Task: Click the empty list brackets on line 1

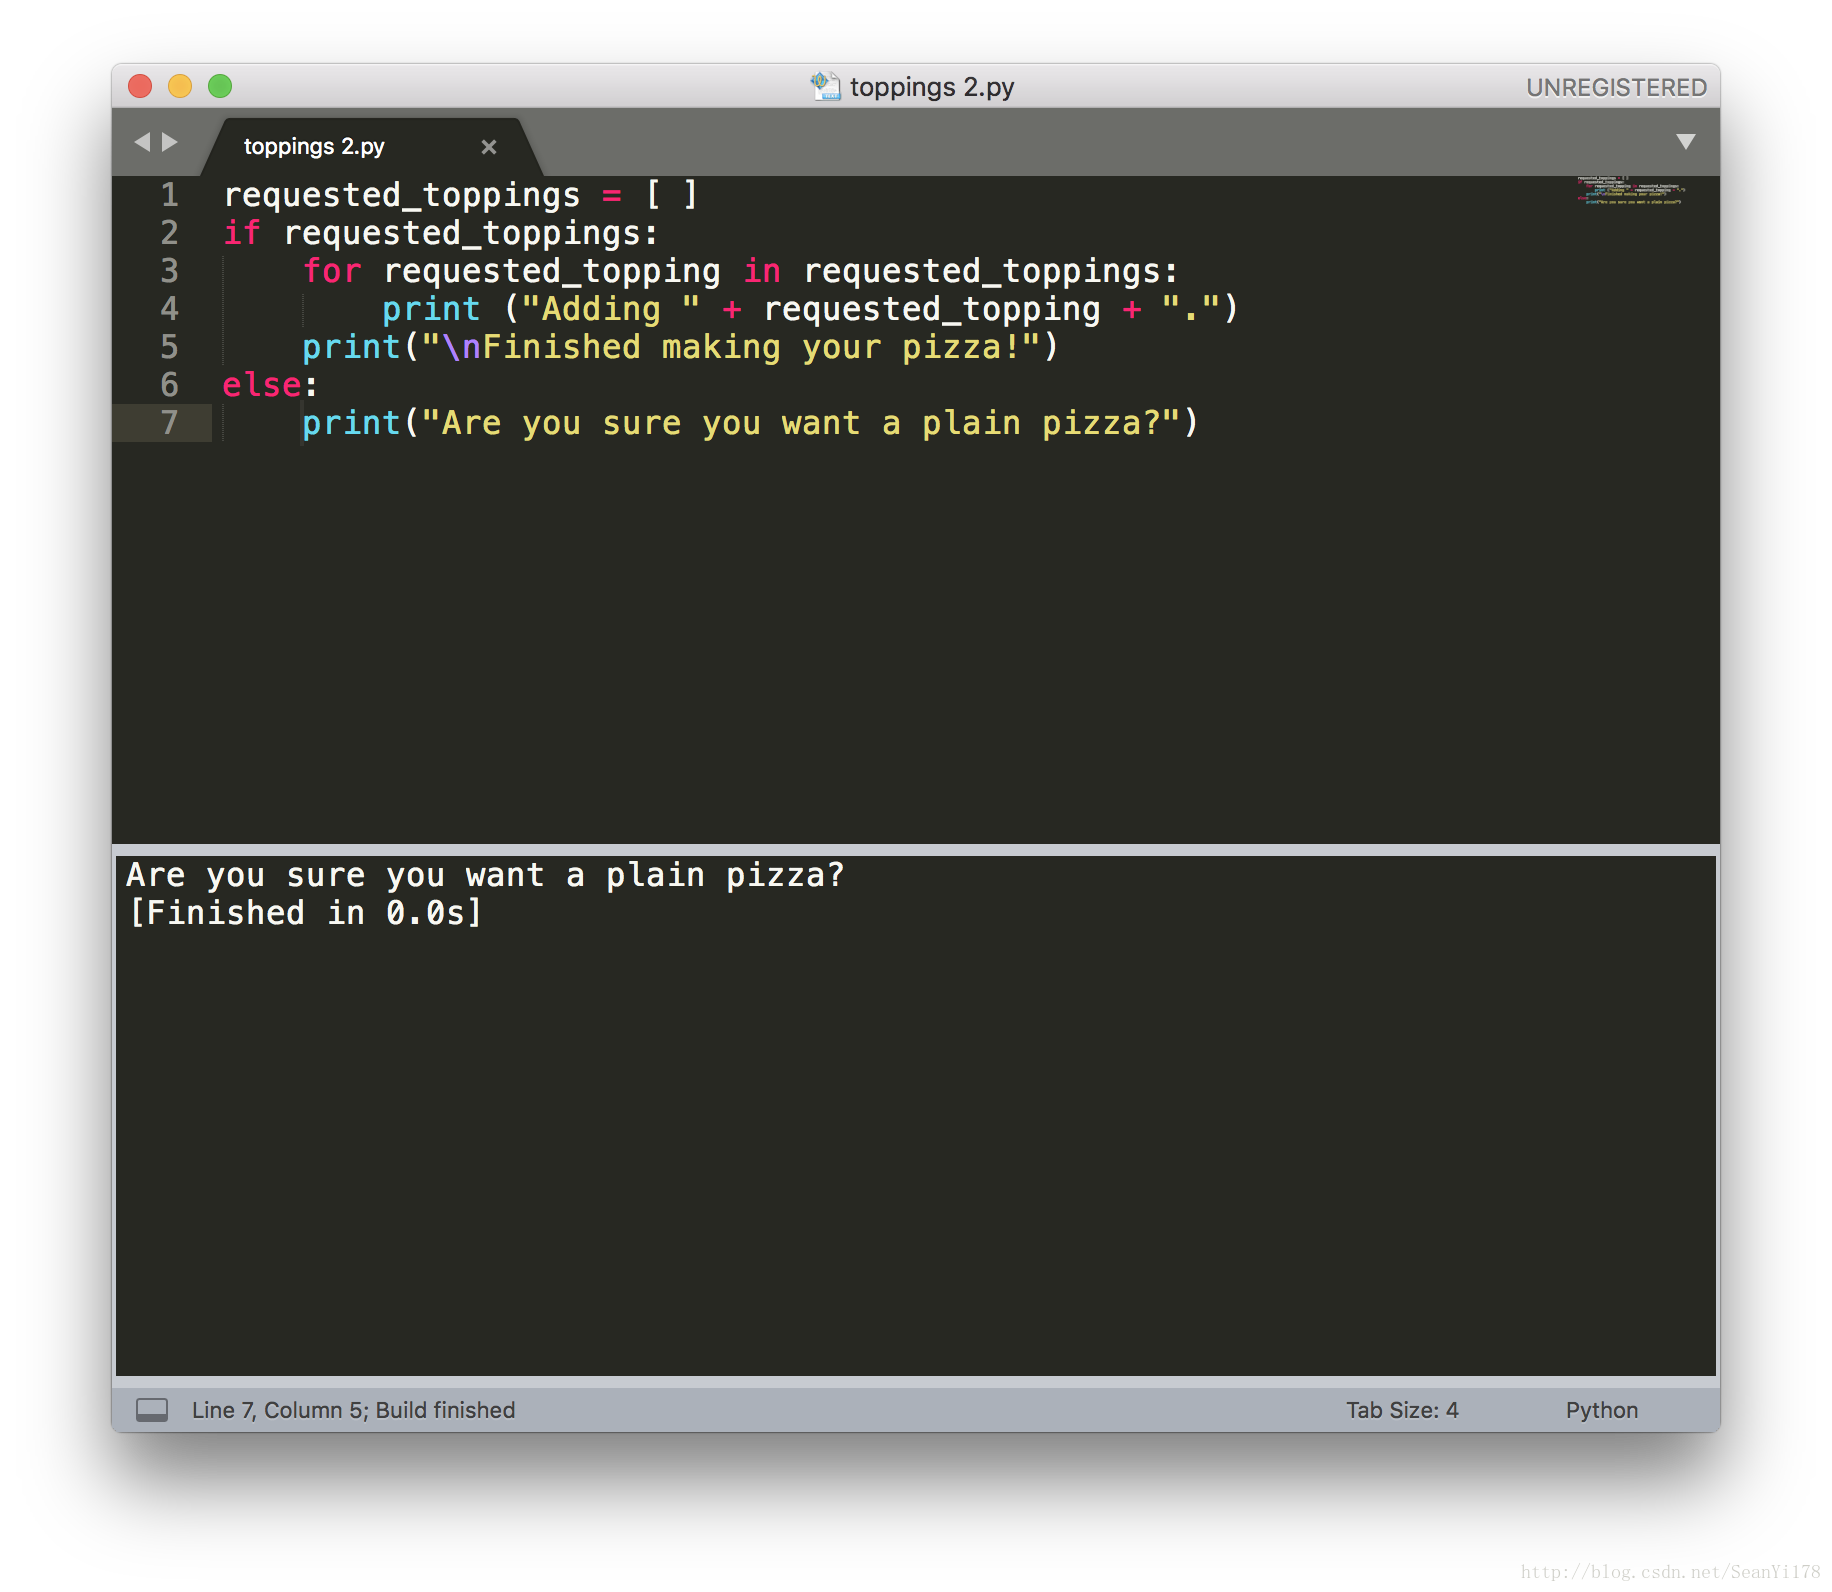Action: click(672, 195)
